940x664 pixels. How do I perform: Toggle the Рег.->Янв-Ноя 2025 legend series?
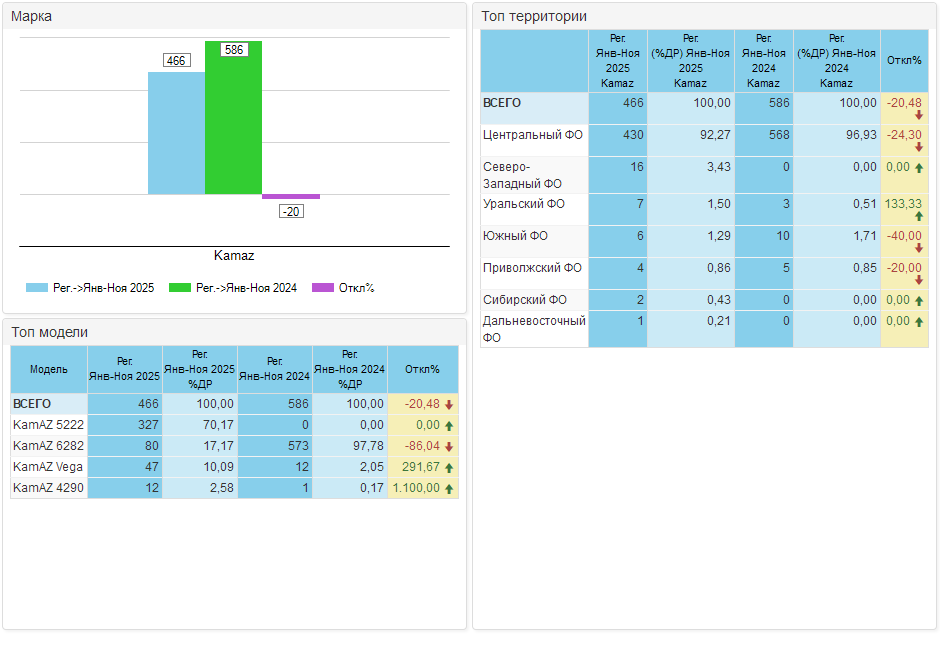coord(90,288)
